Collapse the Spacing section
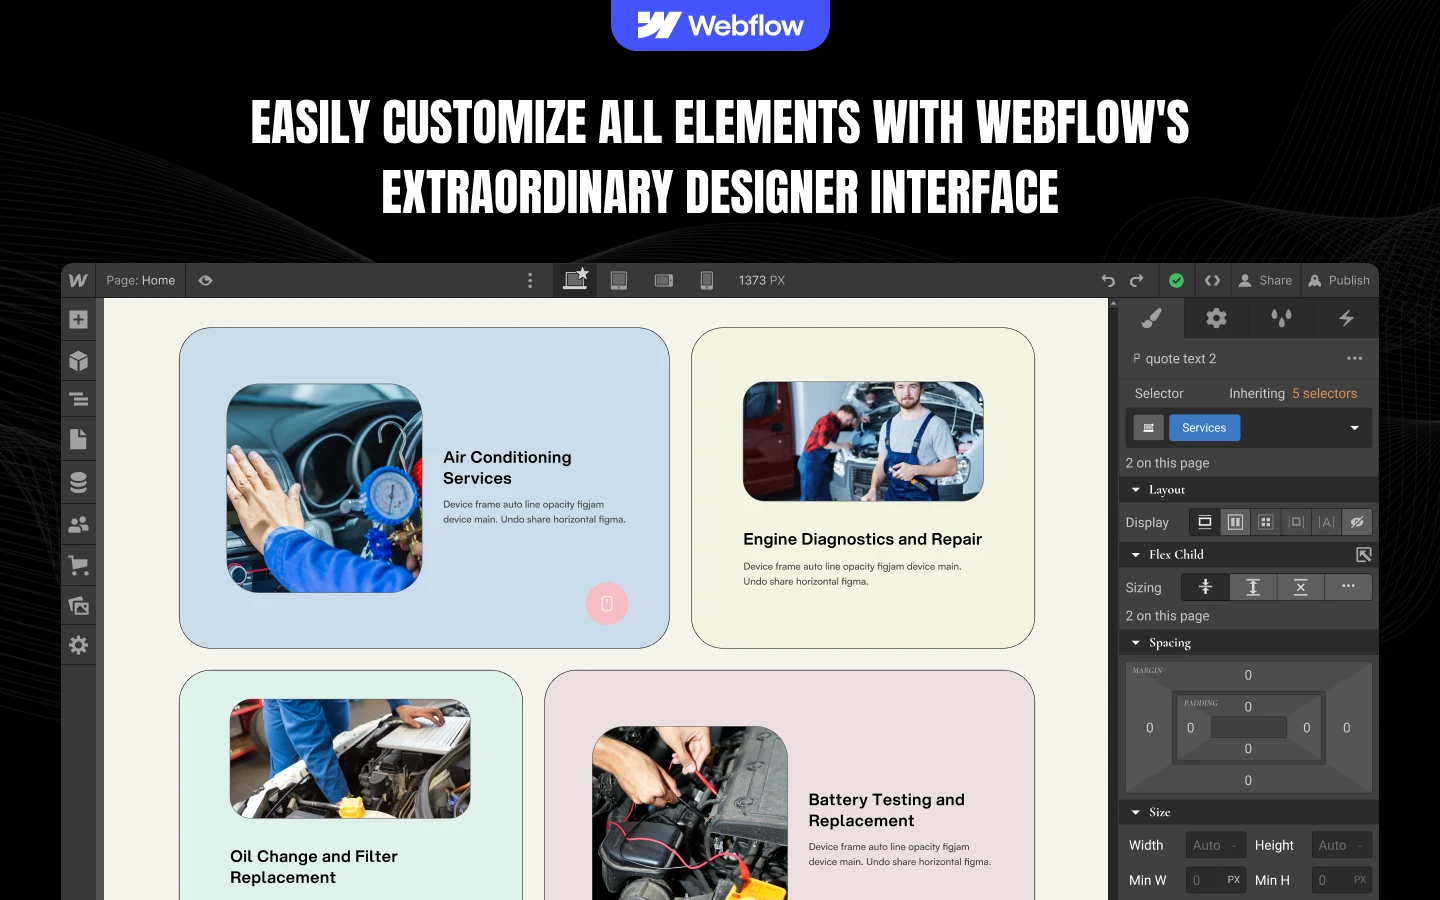 1136,643
